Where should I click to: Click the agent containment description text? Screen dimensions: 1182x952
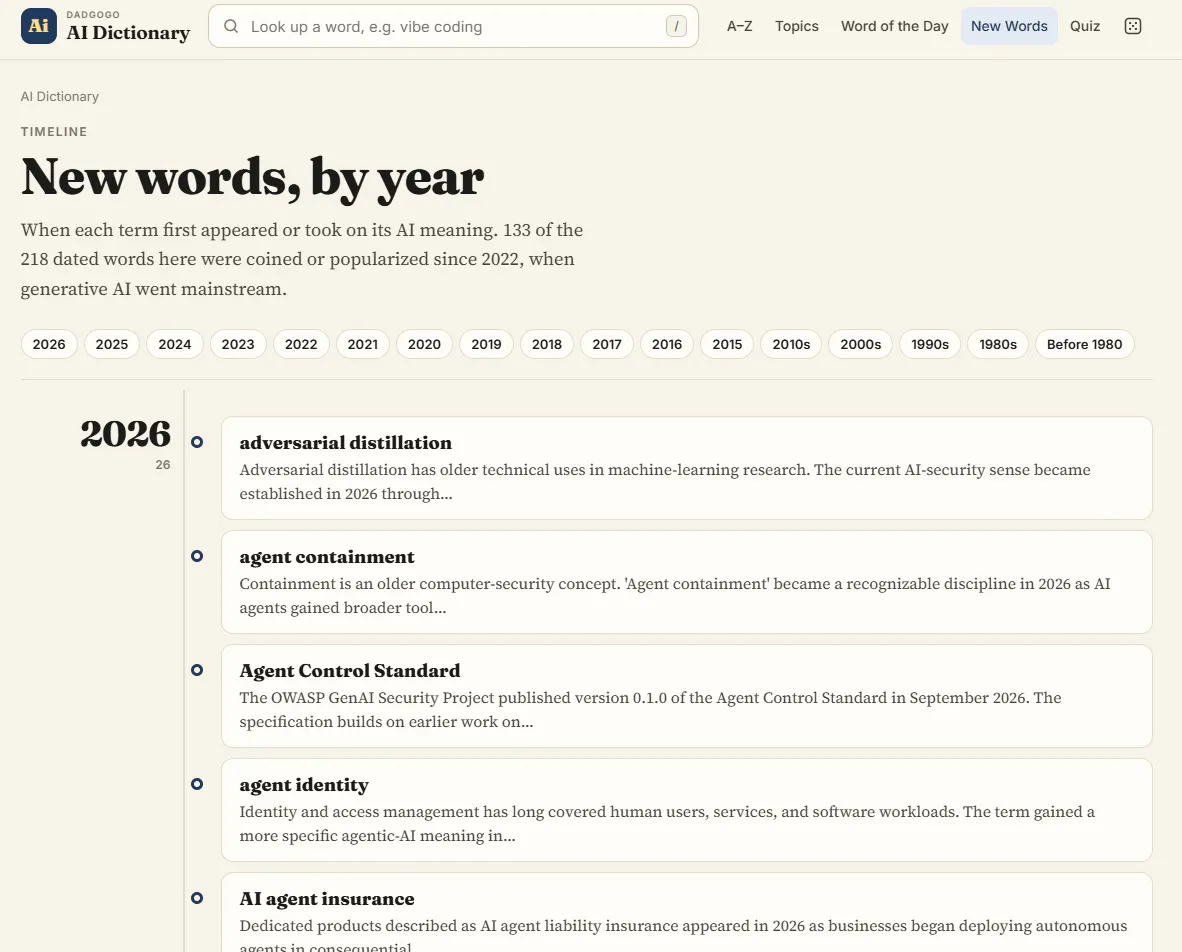pyautogui.click(x=675, y=595)
